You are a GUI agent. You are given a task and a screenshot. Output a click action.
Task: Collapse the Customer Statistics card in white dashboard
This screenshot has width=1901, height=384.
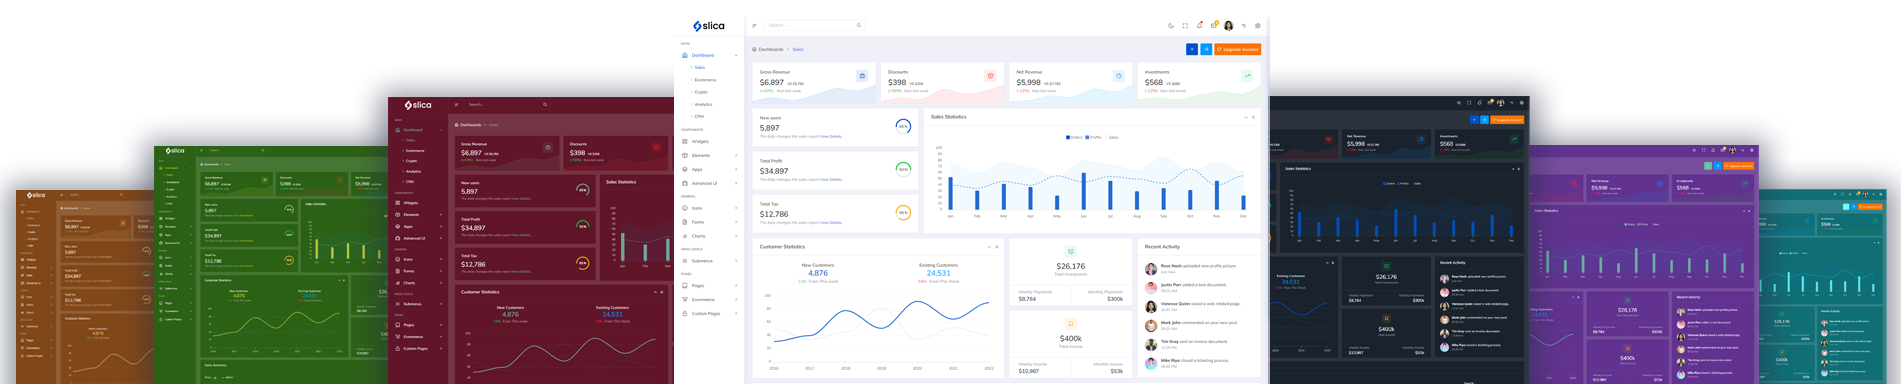(989, 247)
